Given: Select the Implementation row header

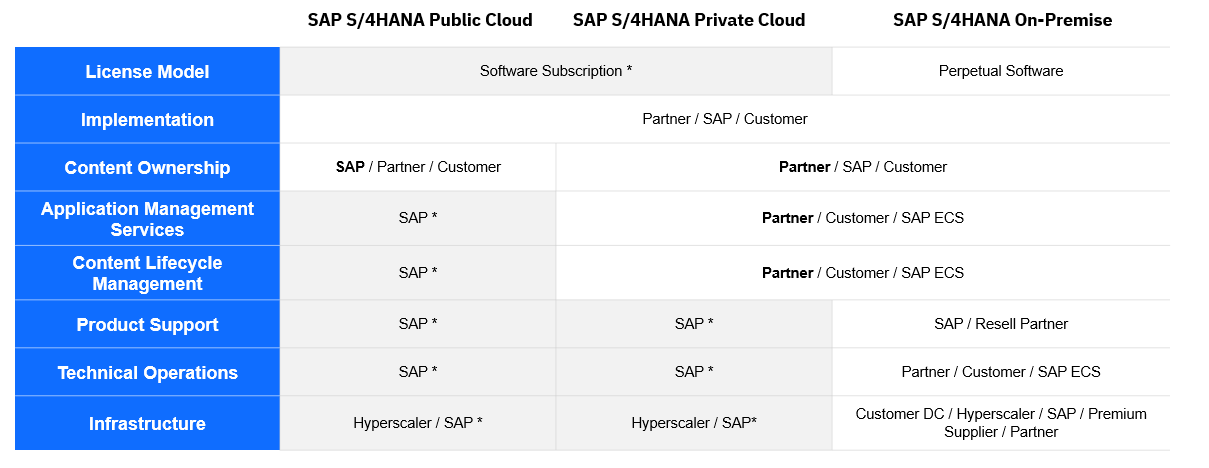Looking at the screenshot, I should tap(147, 120).
